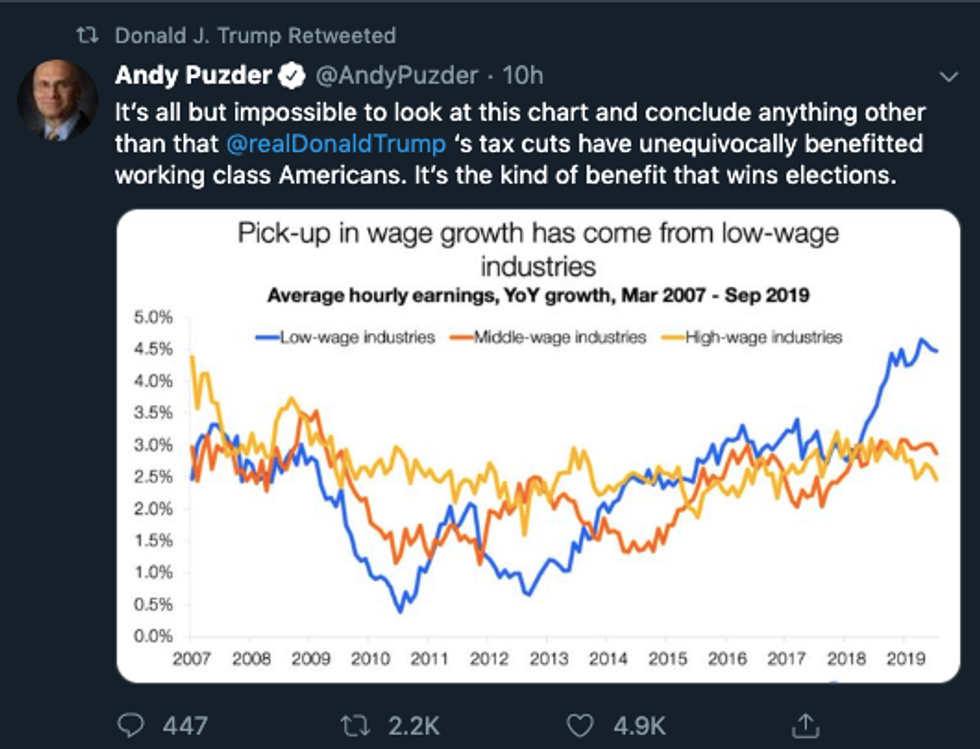Click the 447 replies count
The width and height of the screenshot is (980, 749).
click(187, 724)
